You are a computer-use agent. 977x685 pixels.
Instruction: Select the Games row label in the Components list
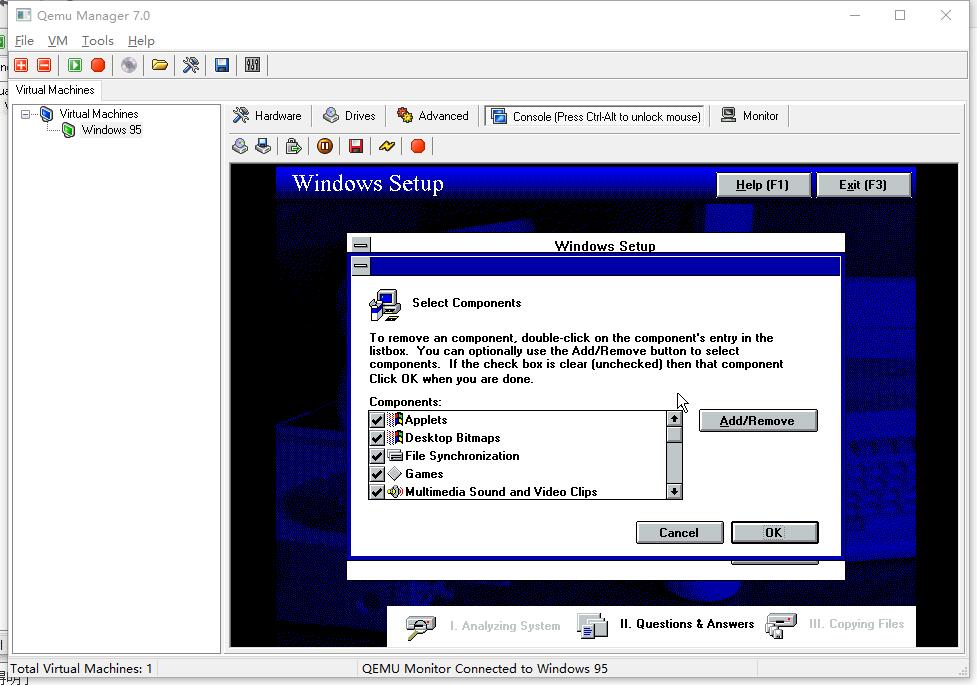click(x=424, y=474)
